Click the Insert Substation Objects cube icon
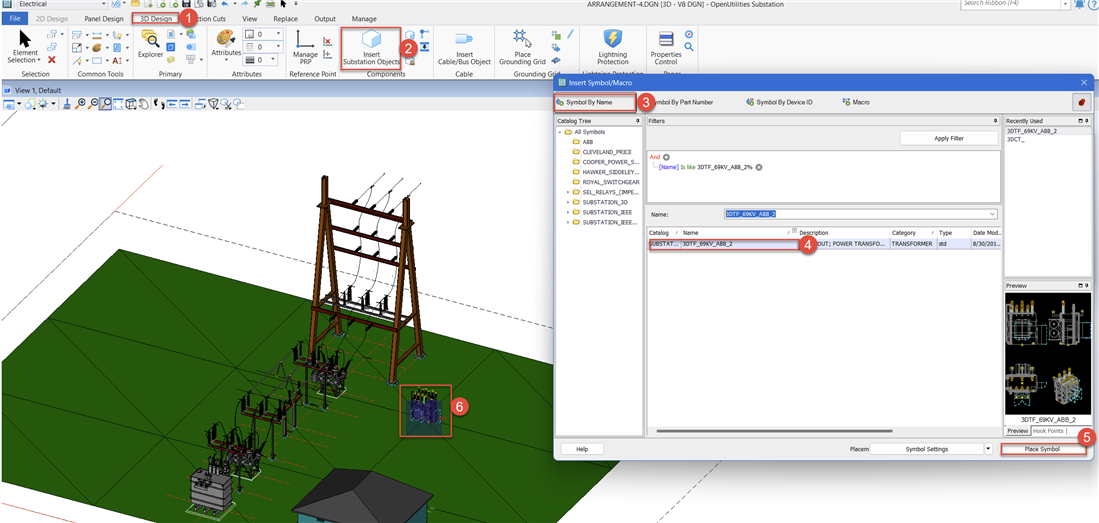The image size is (1099, 523). (371, 40)
